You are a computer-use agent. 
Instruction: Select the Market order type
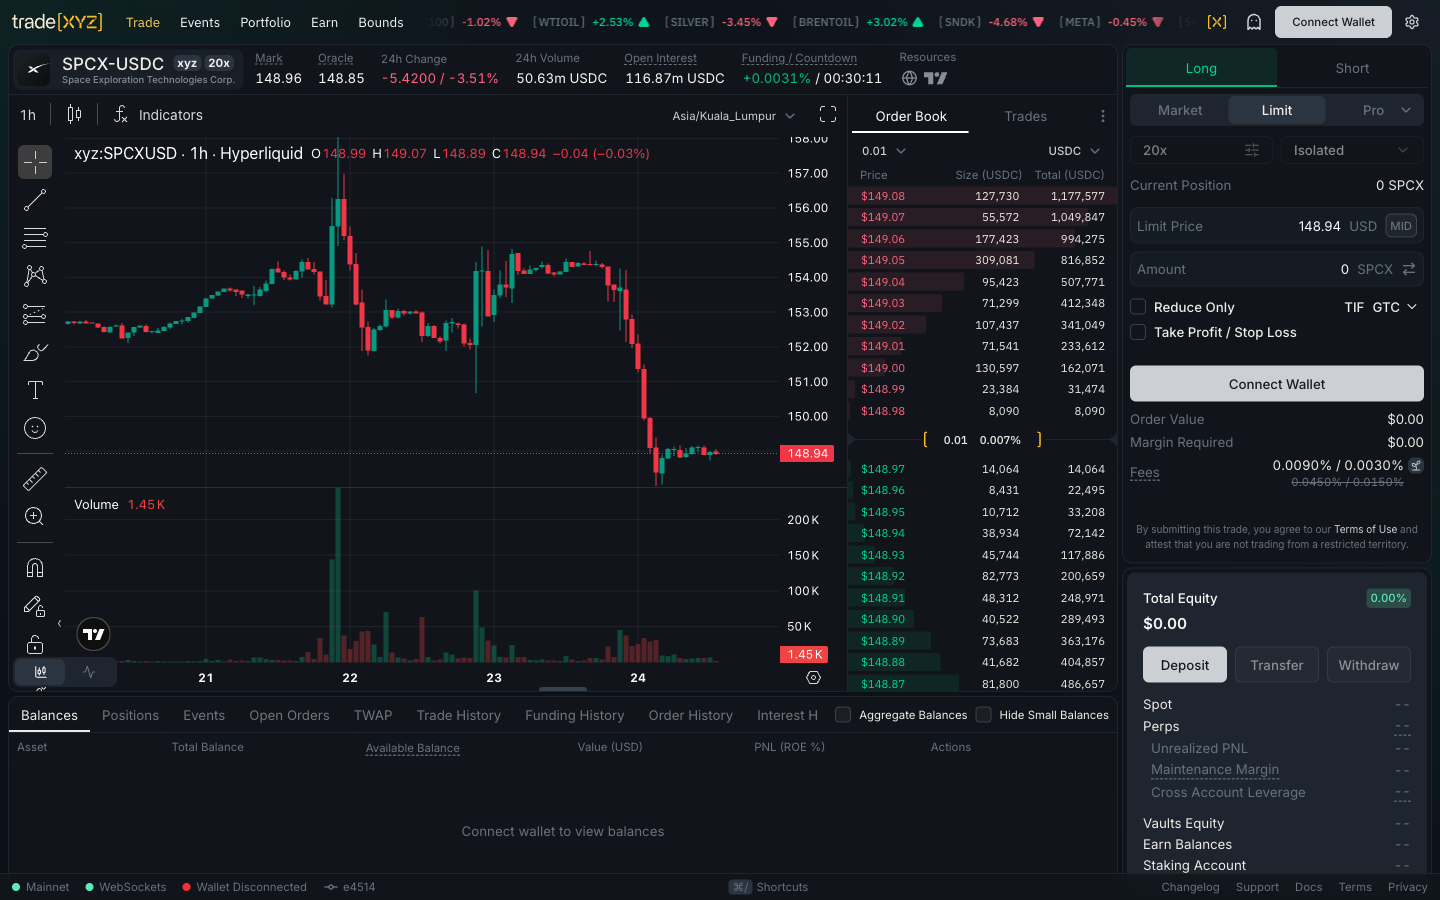(1180, 110)
